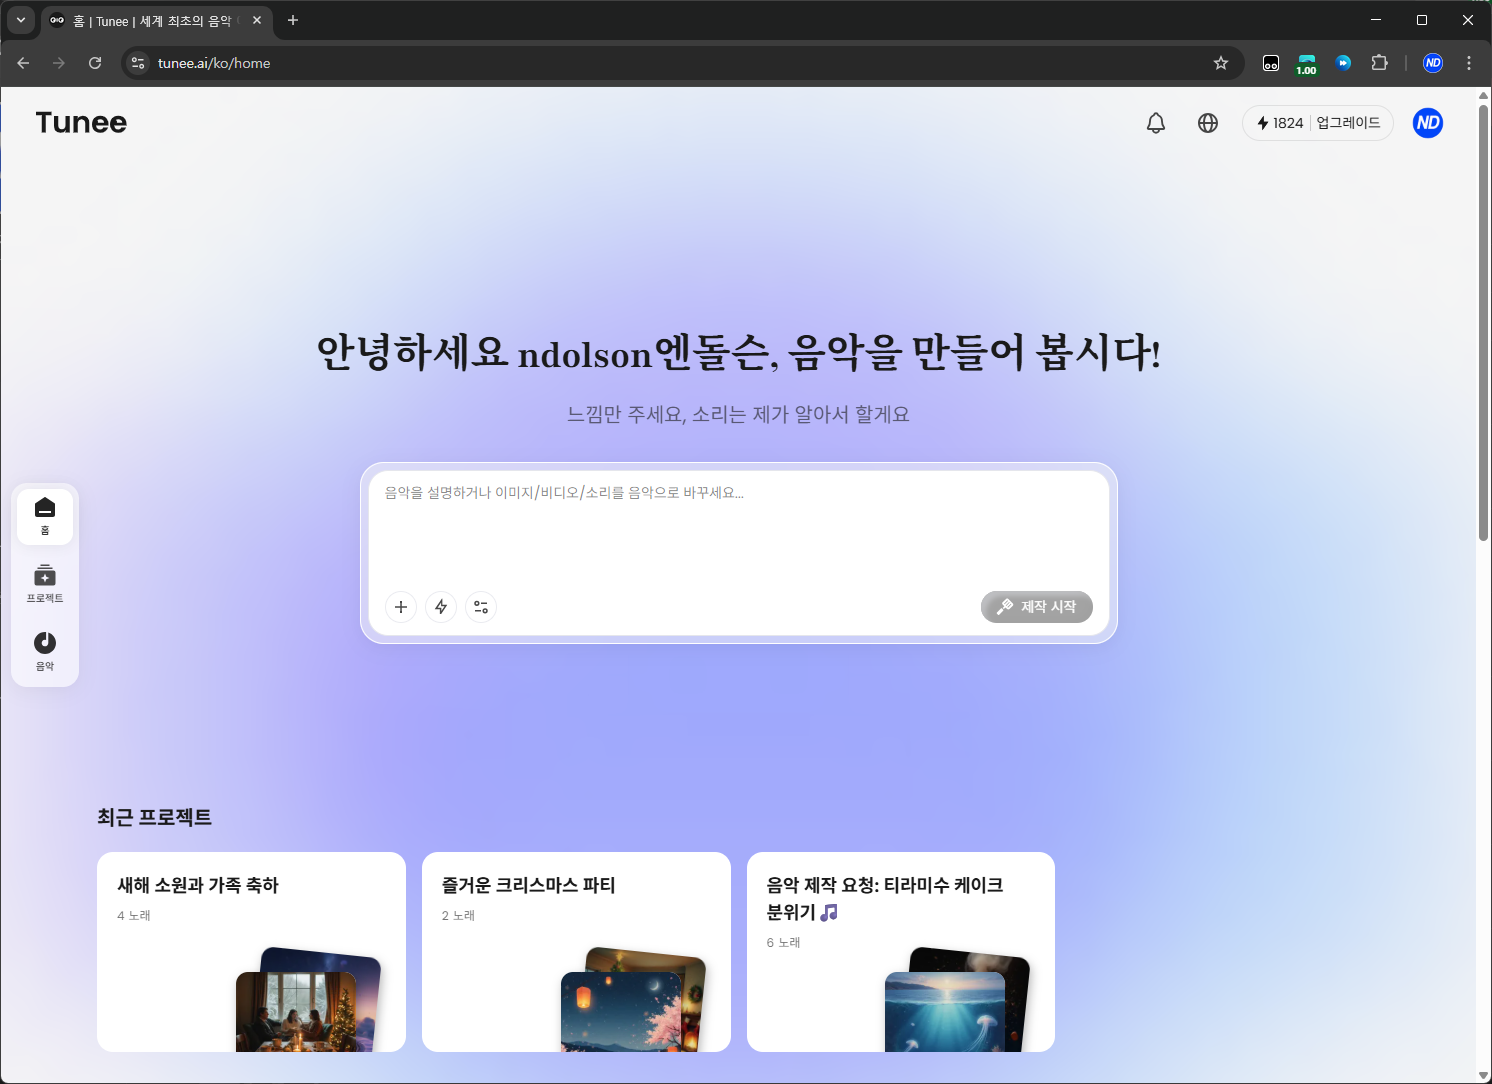Open project 즐거운 크리스마스 파티

coord(576,952)
